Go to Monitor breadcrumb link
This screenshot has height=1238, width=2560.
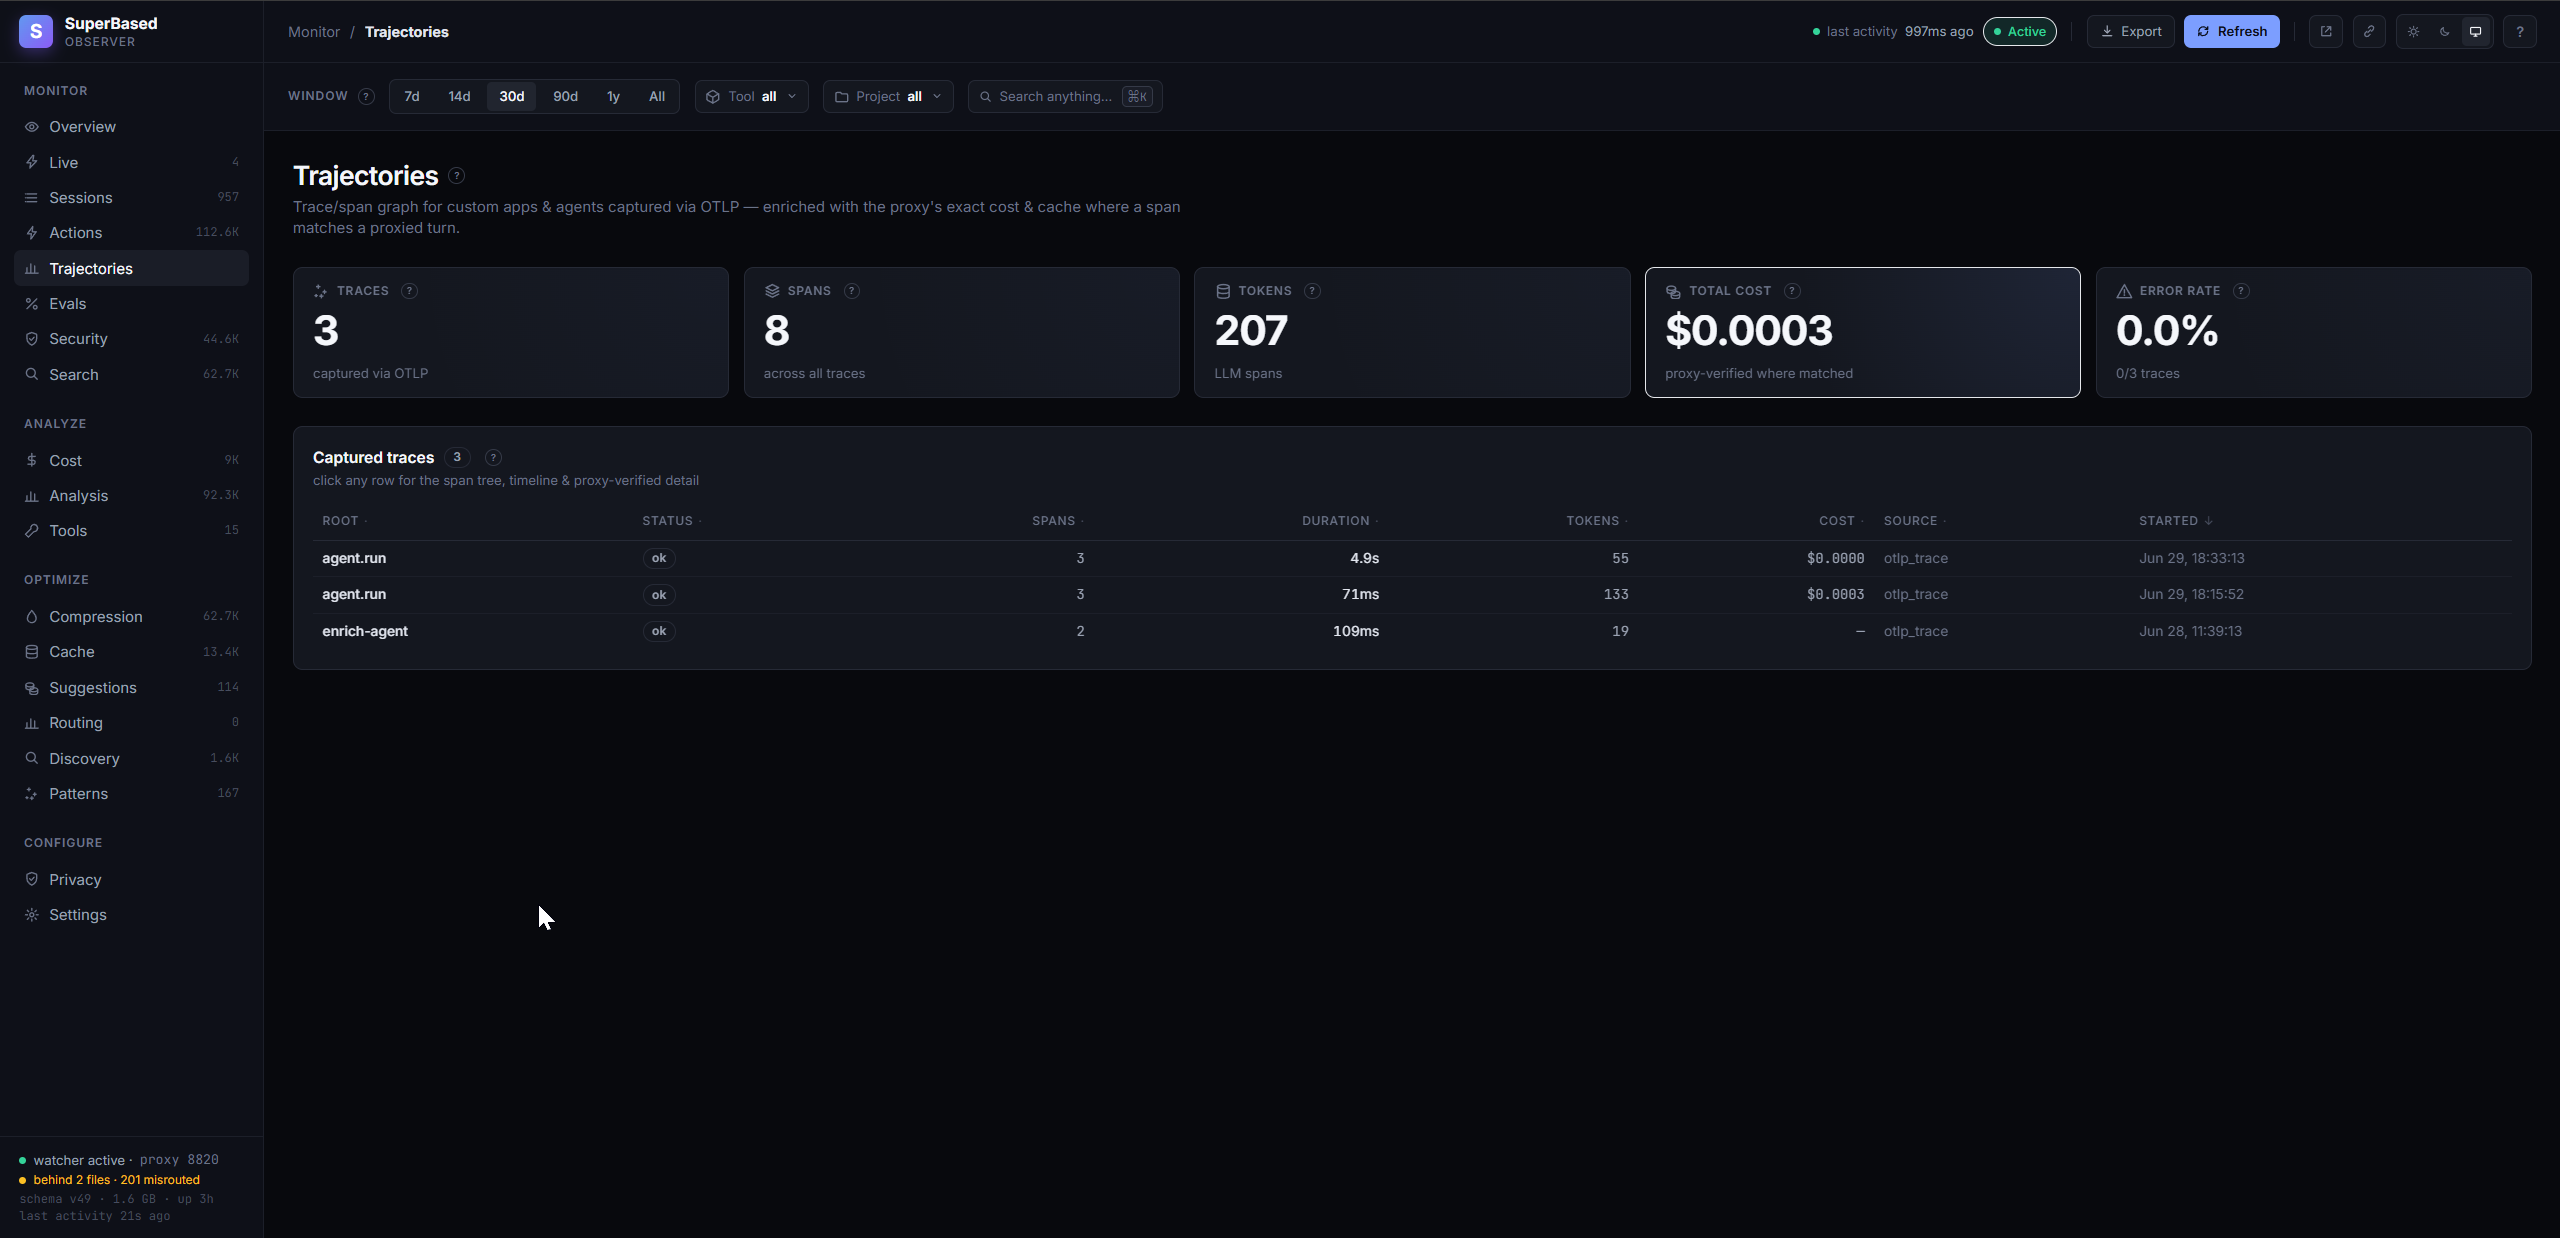point(314,32)
